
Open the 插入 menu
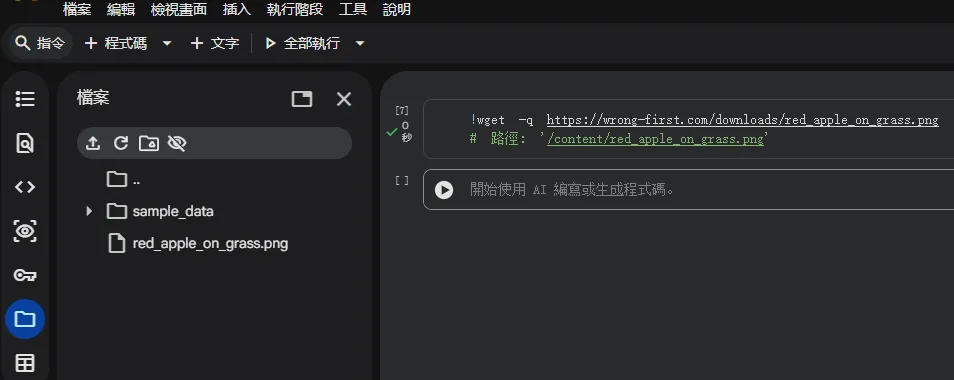237,9
